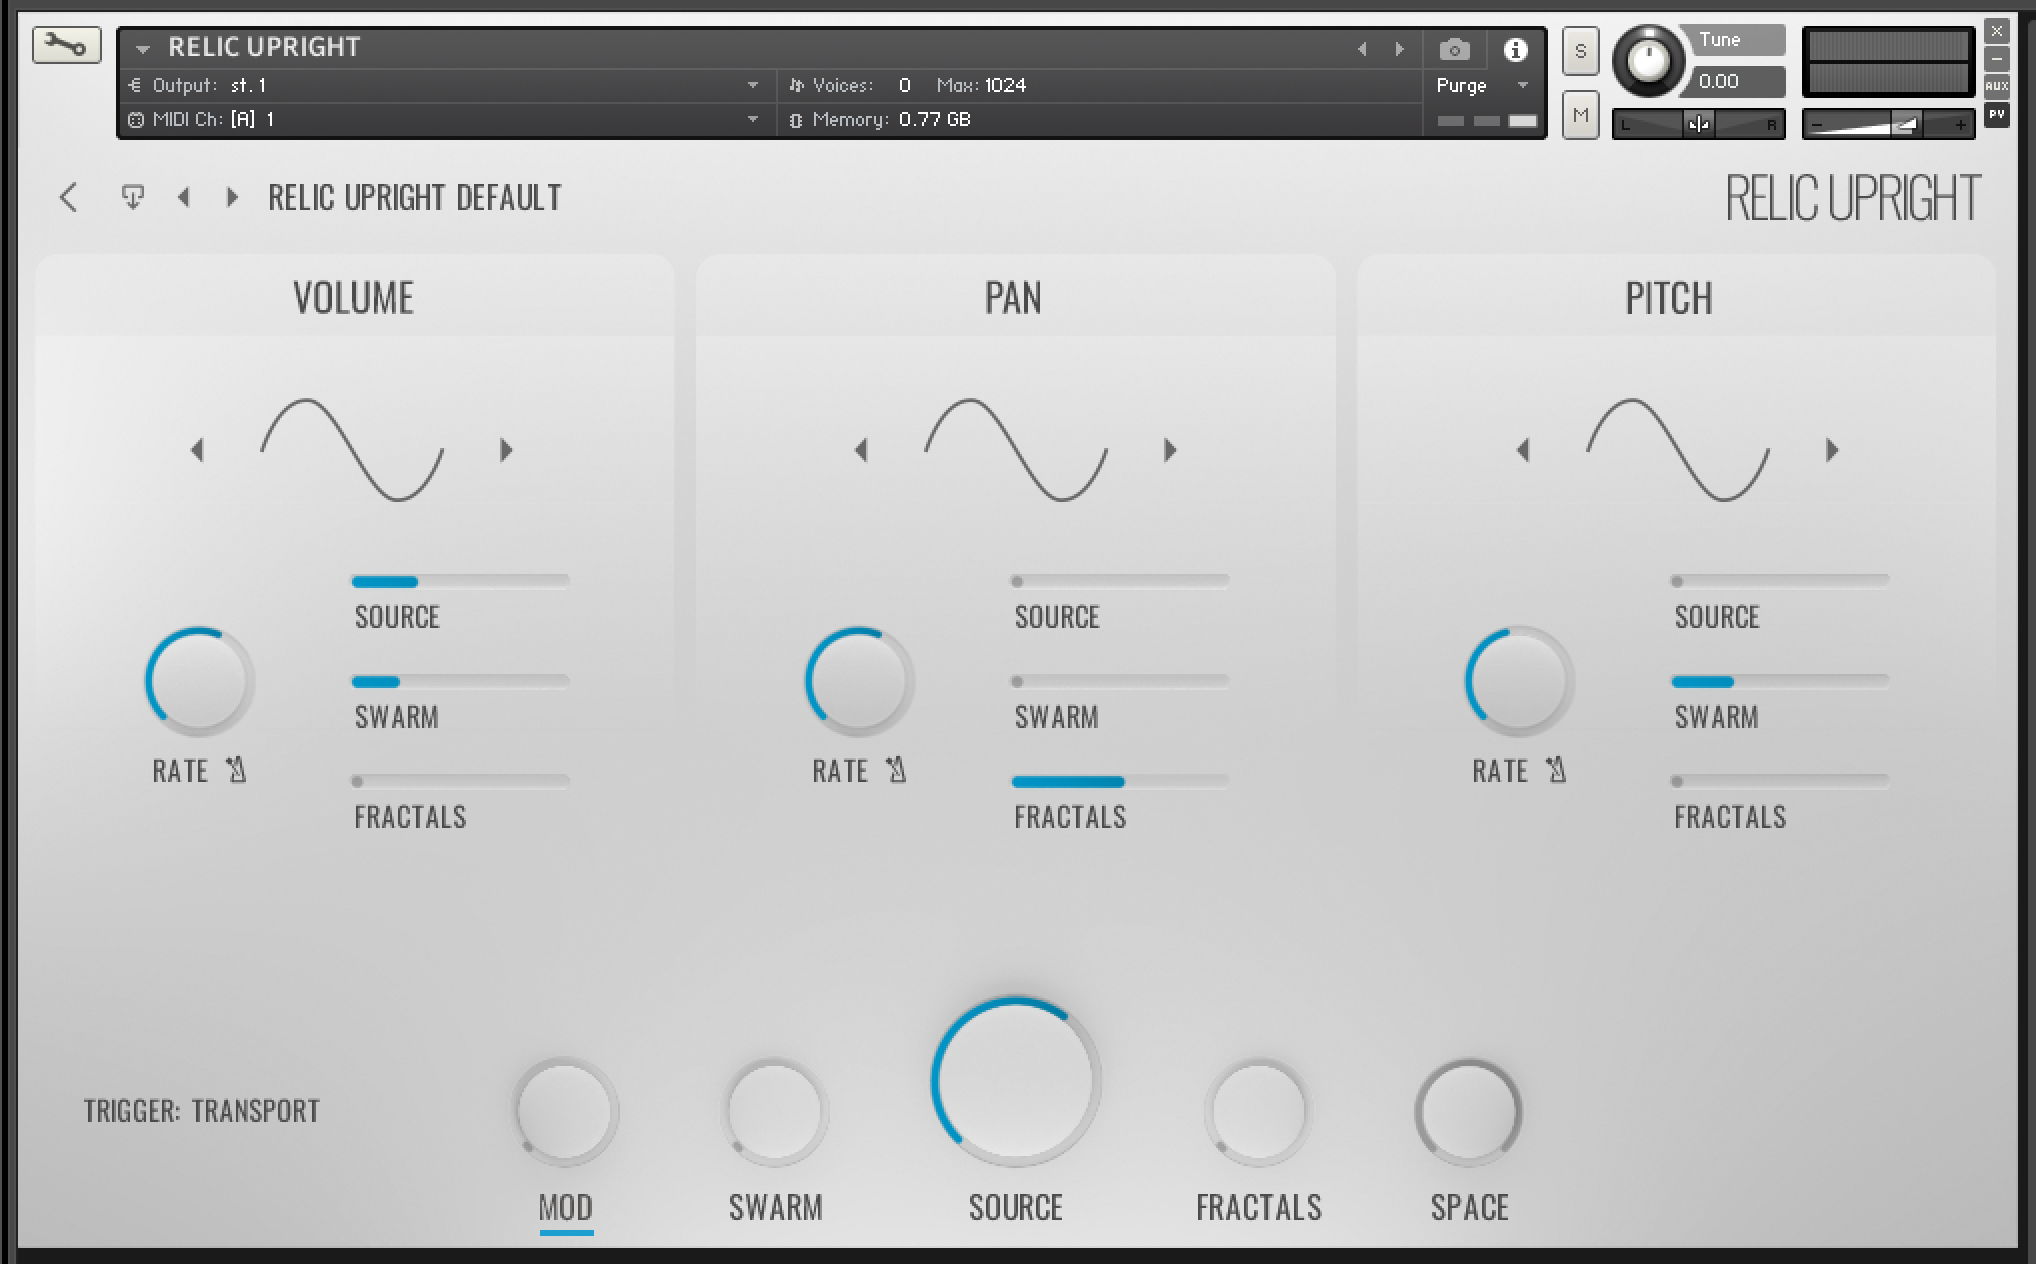The height and width of the screenshot is (1264, 2036).
Task: Toggle the PV button in the header
Action: click(1996, 115)
